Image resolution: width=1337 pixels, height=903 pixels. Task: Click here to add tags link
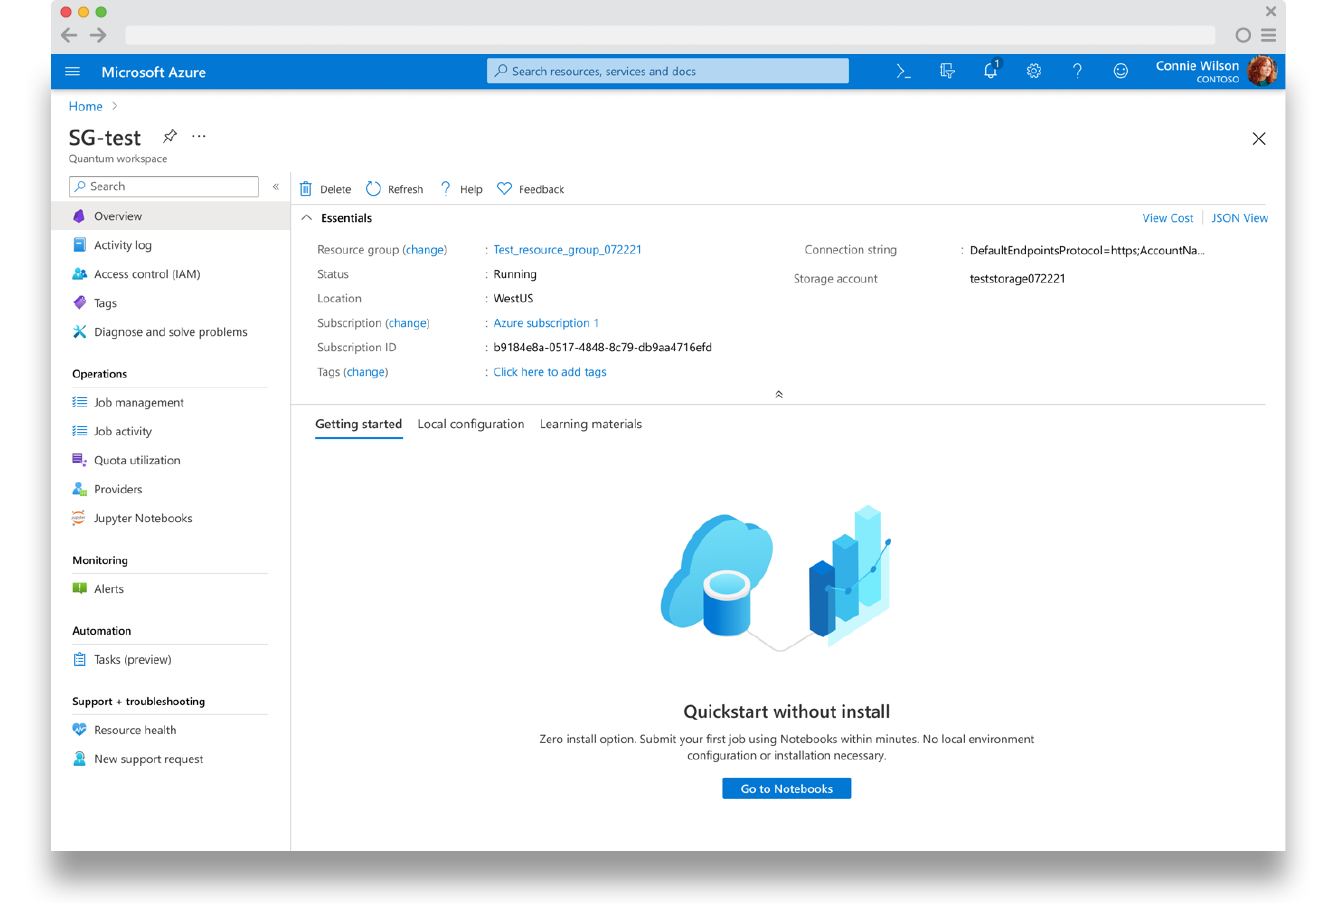click(550, 372)
